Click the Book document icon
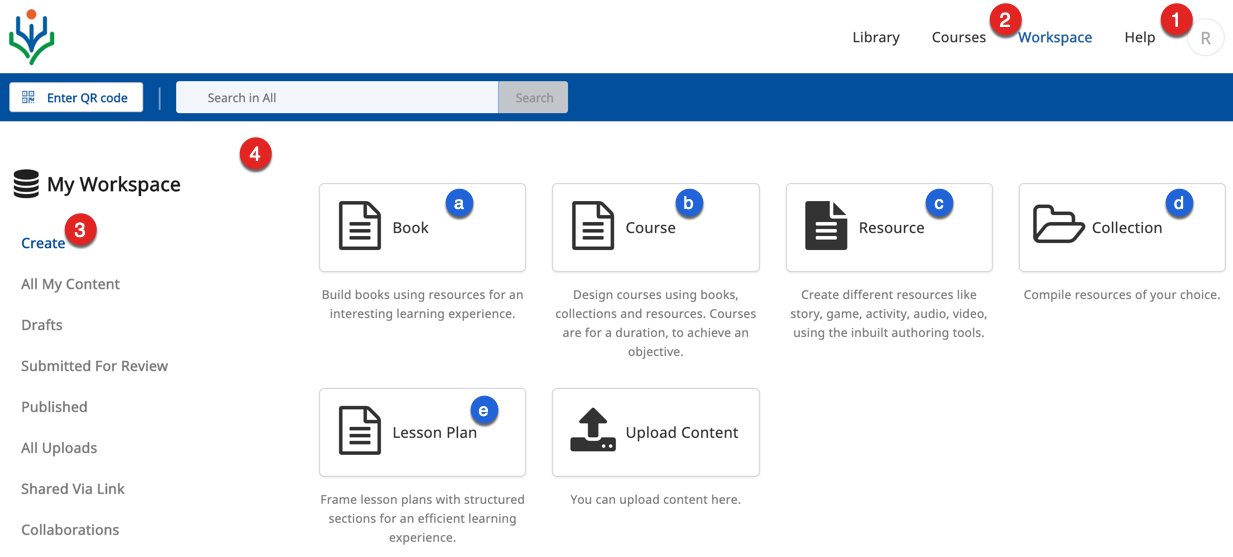This screenshot has width=1233, height=557. (359, 226)
